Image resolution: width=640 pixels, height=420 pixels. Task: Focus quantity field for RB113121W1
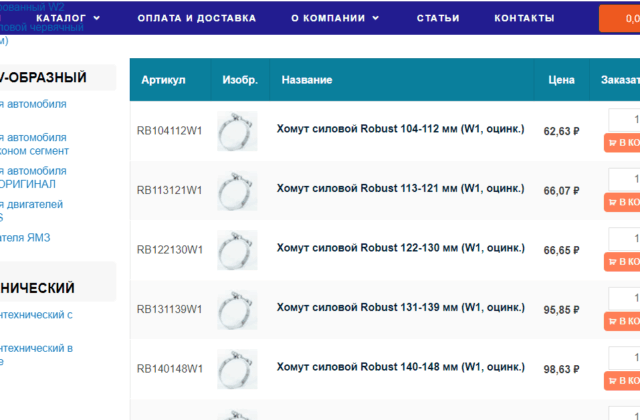(624, 179)
